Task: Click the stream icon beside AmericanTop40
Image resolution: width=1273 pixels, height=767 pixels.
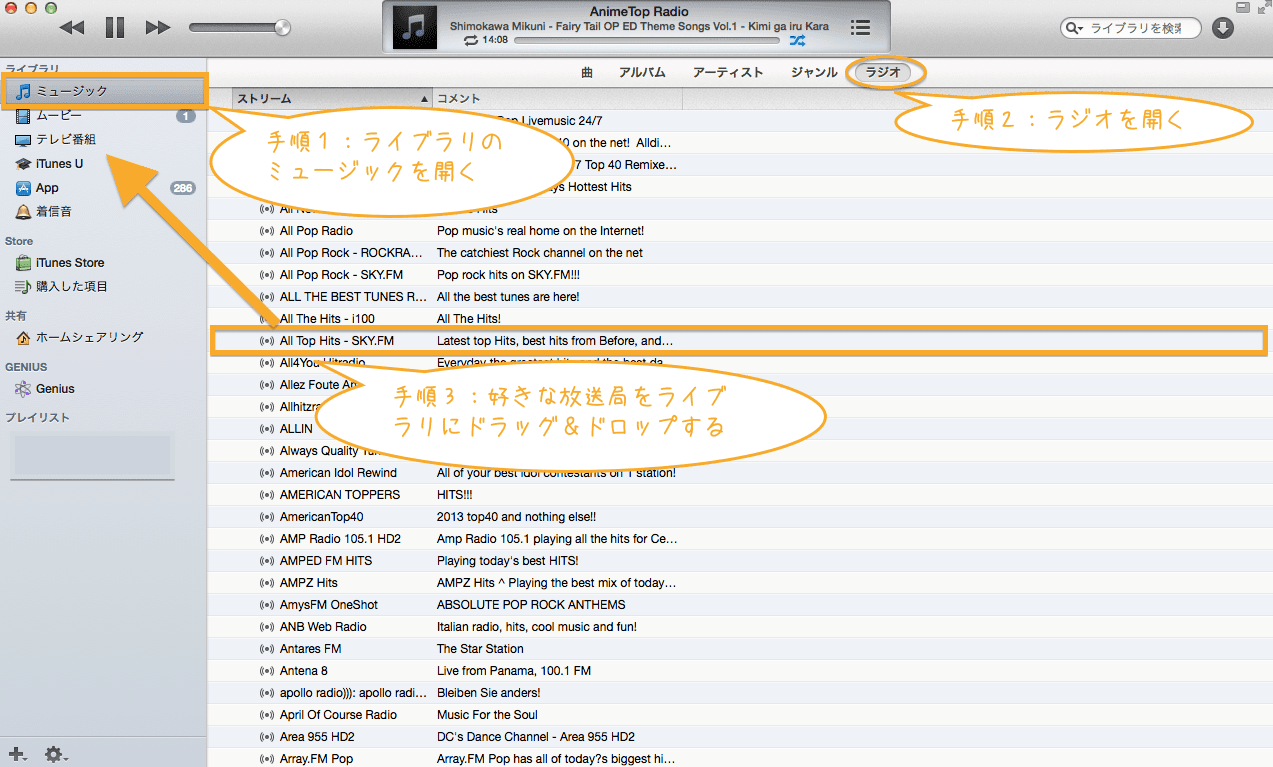Action: [266, 517]
